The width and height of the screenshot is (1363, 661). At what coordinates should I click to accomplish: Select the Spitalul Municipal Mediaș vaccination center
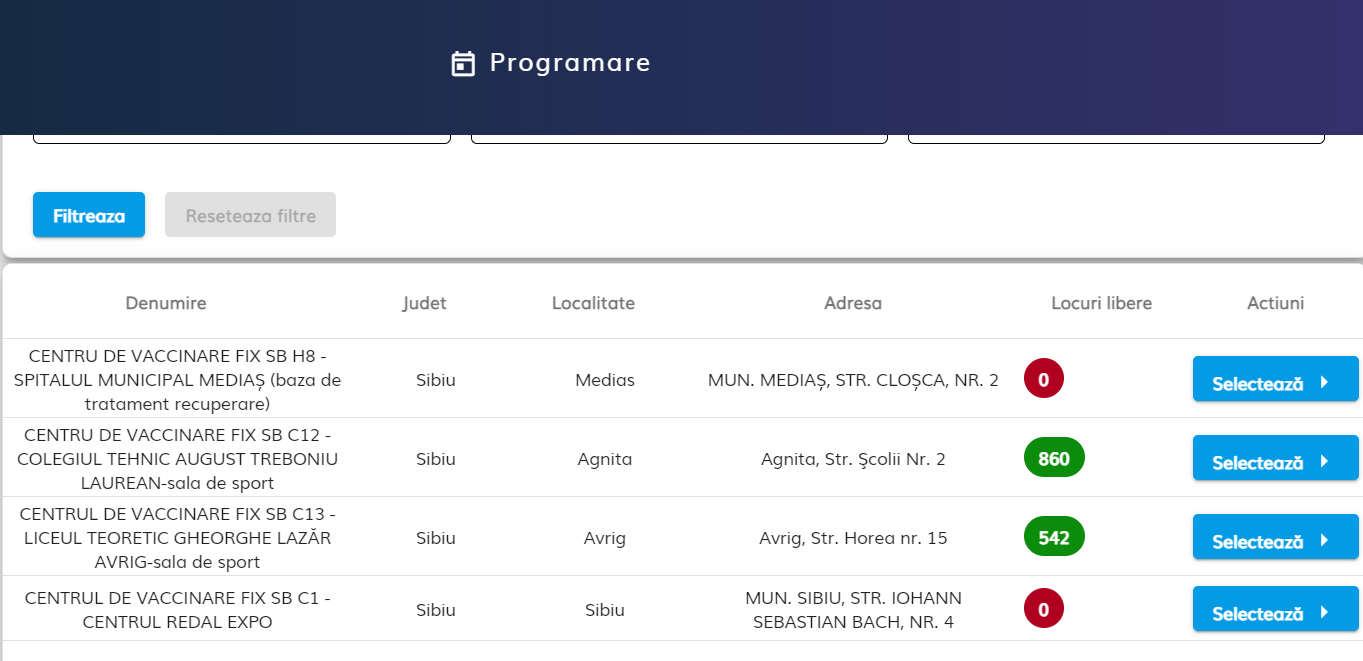[x=1275, y=379]
